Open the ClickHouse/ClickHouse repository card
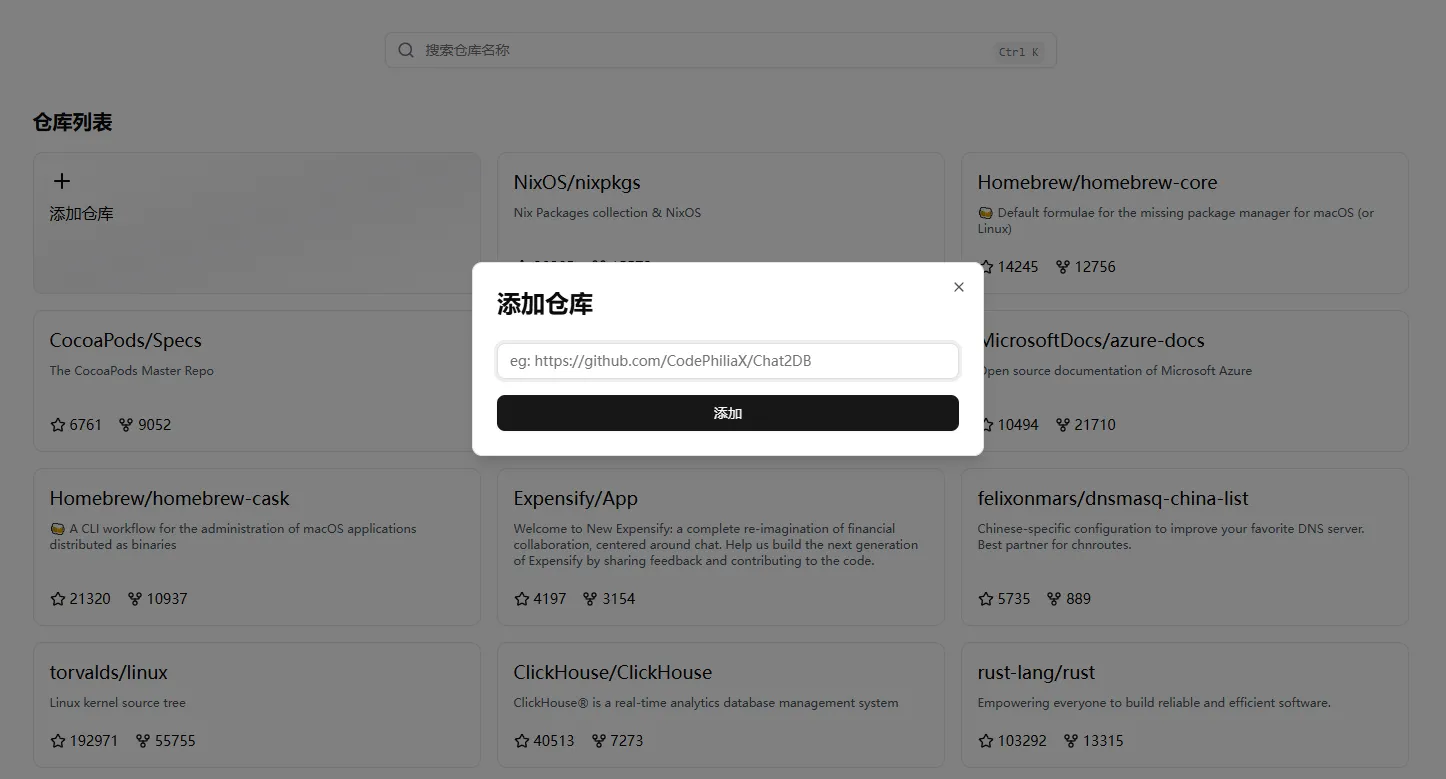1446x779 pixels. click(613, 673)
